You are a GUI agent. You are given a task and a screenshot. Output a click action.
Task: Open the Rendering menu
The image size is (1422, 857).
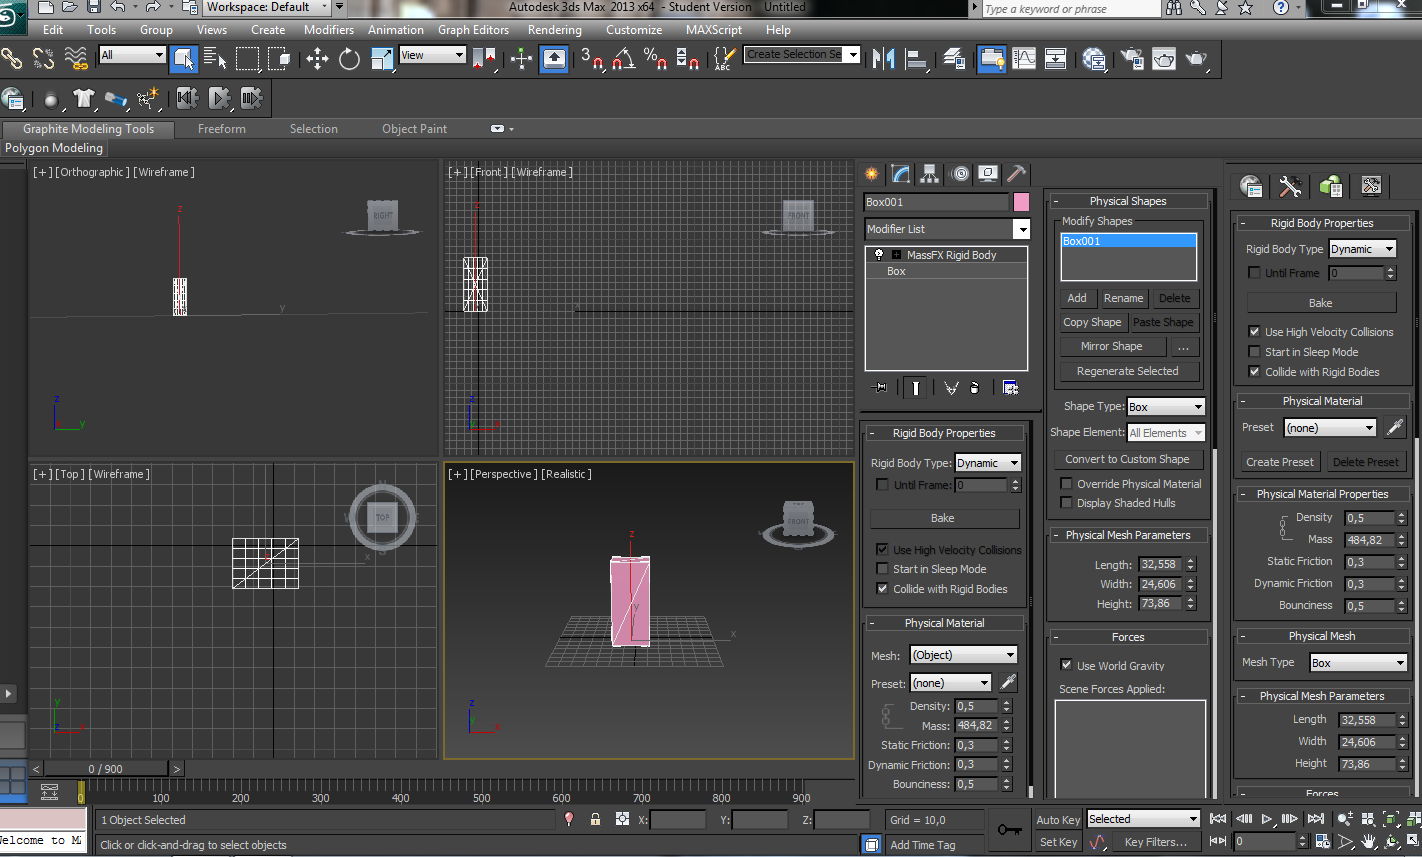pos(554,30)
